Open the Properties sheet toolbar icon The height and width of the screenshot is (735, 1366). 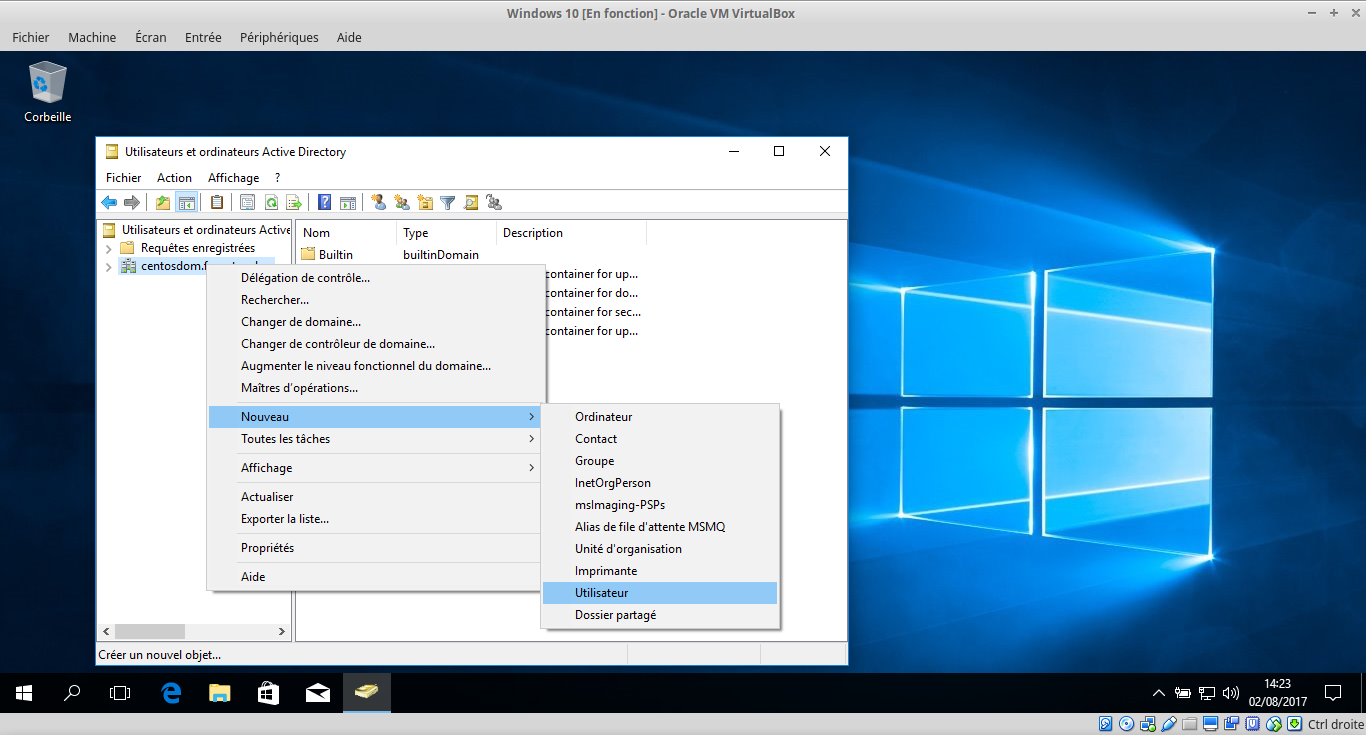(x=248, y=203)
